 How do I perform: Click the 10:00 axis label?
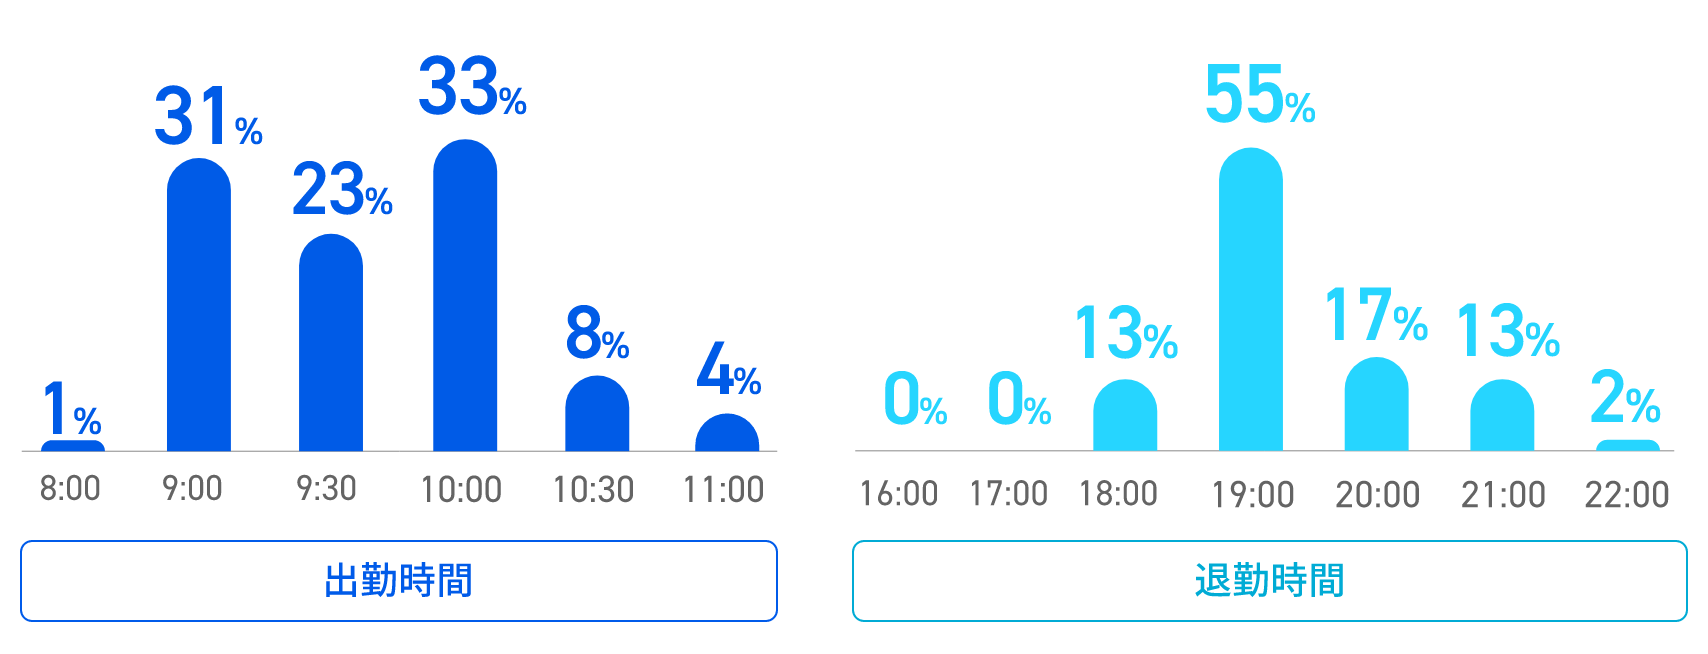point(461,490)
